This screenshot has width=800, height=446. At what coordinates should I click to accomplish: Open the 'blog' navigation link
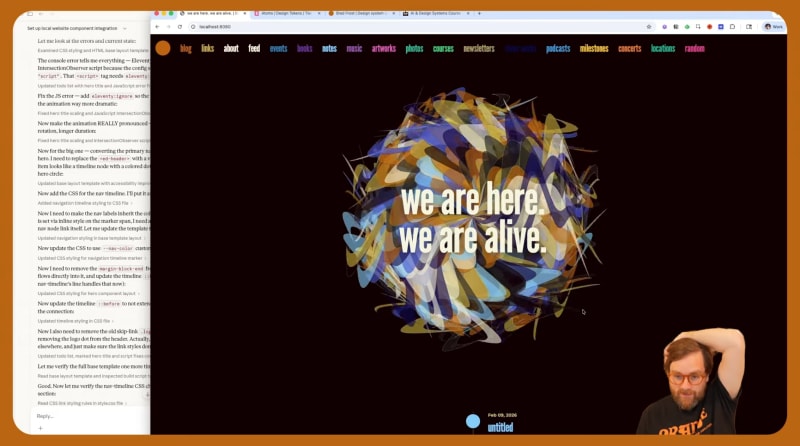click(x=185, y=48)
